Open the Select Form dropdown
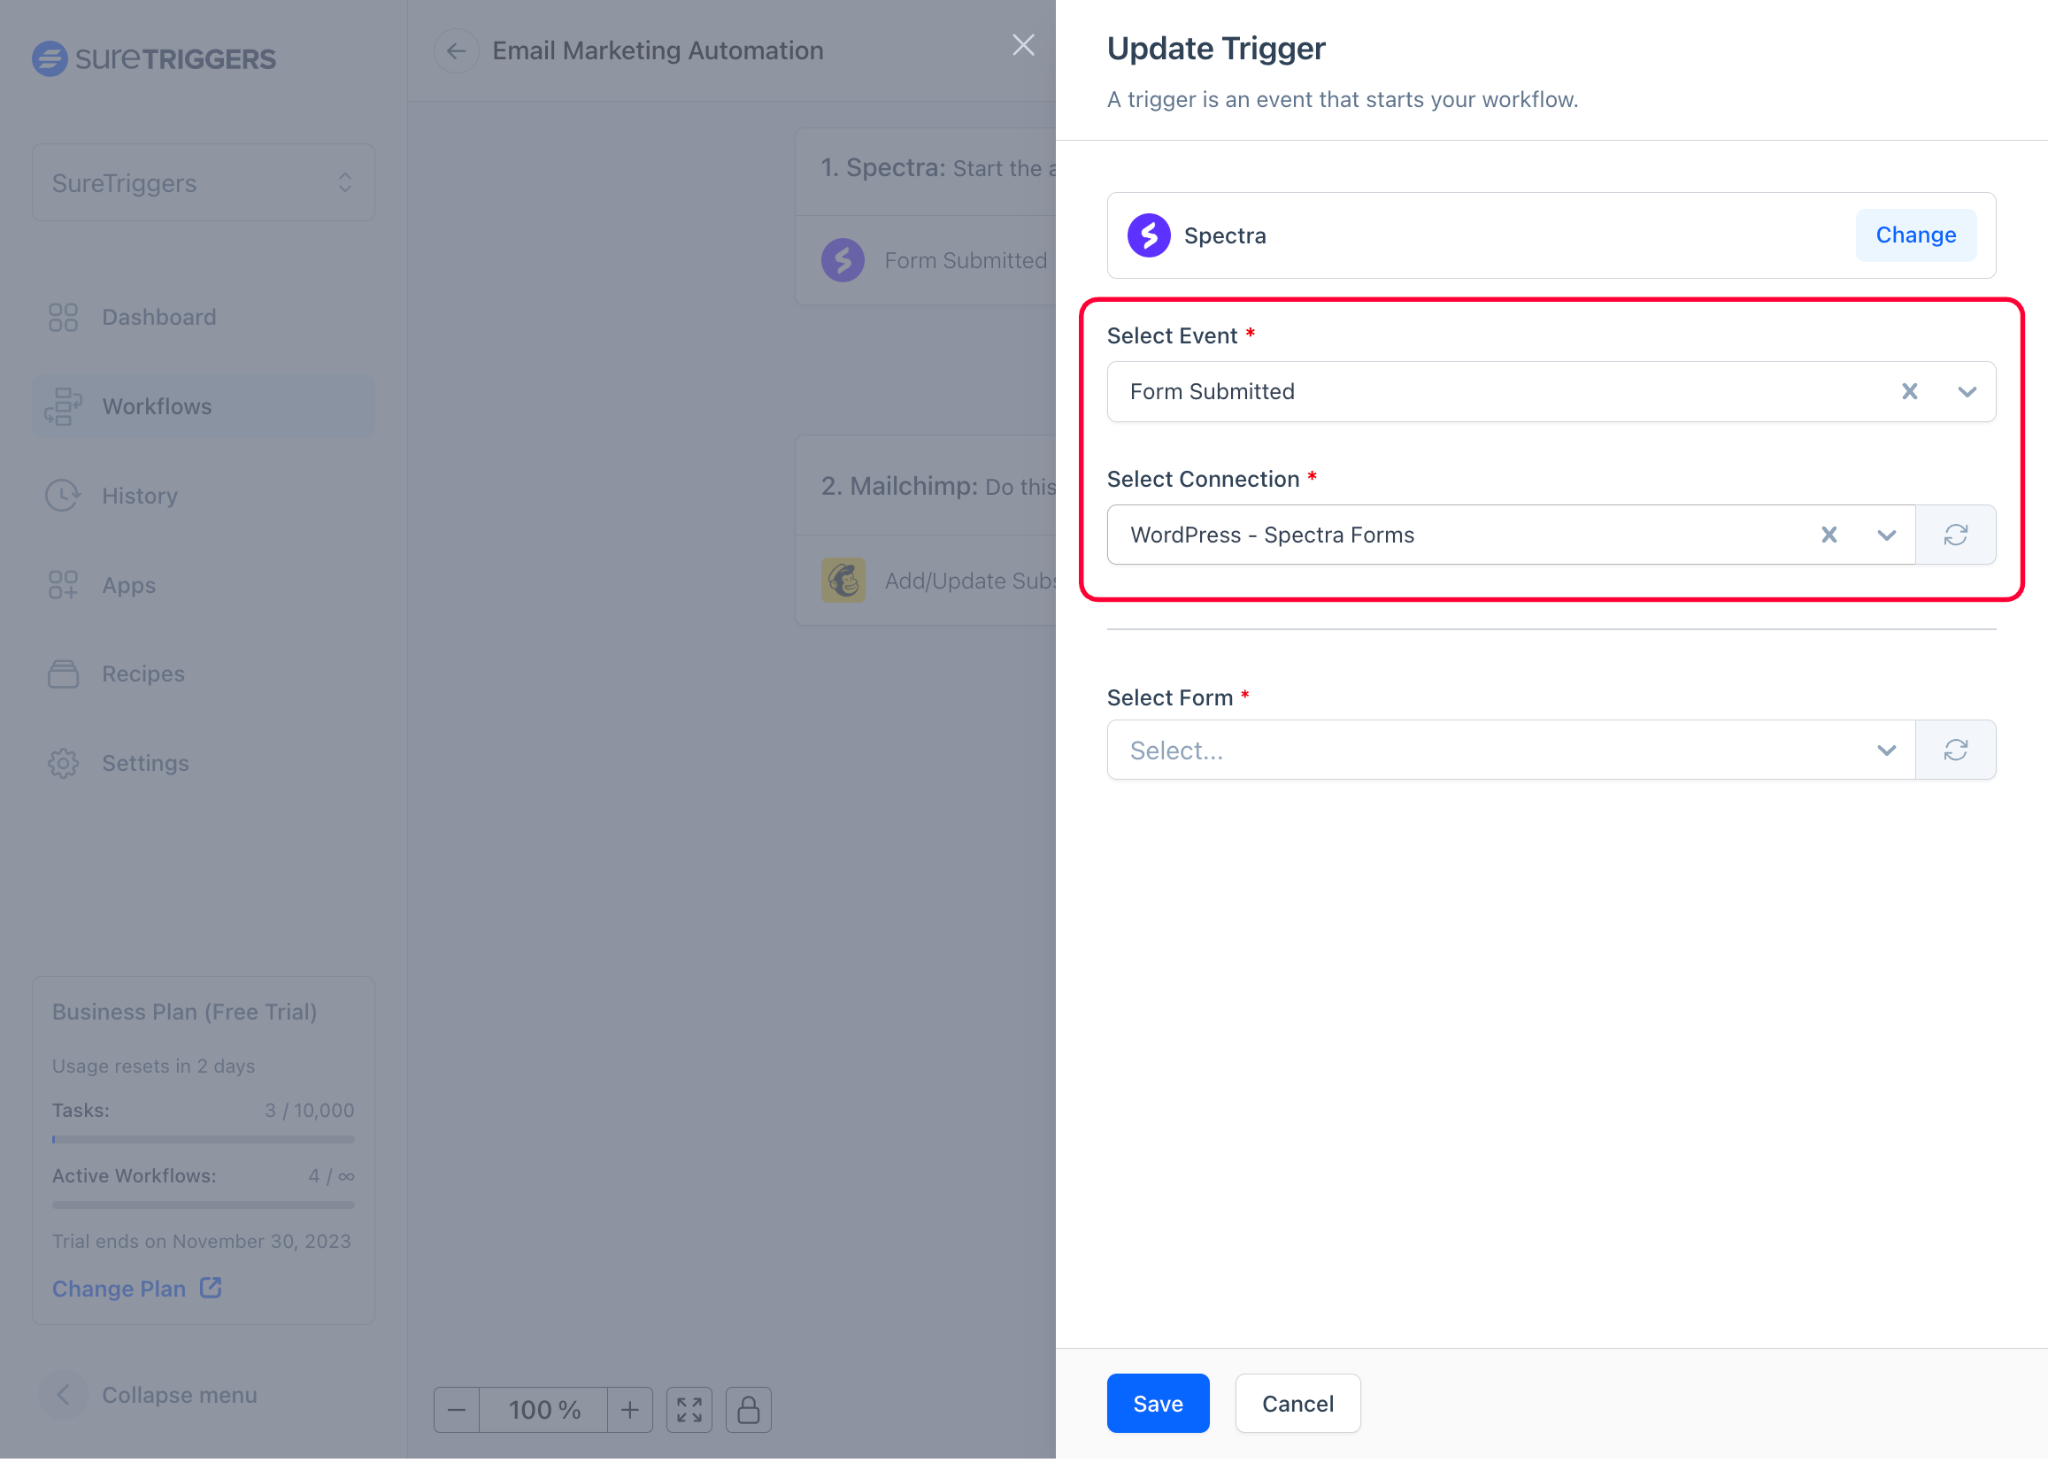 (1886, 749)
